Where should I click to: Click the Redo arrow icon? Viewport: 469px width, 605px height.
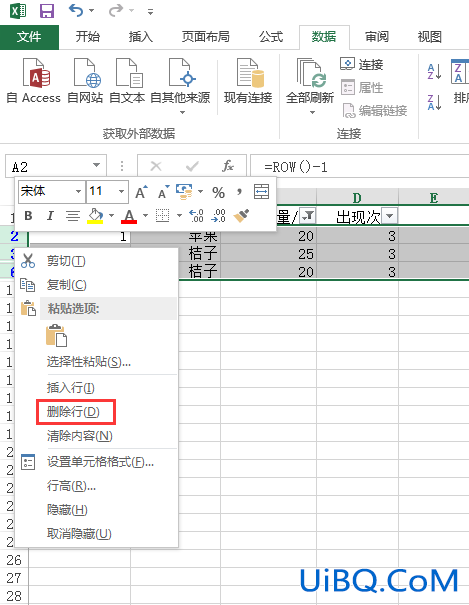point(115,10)
